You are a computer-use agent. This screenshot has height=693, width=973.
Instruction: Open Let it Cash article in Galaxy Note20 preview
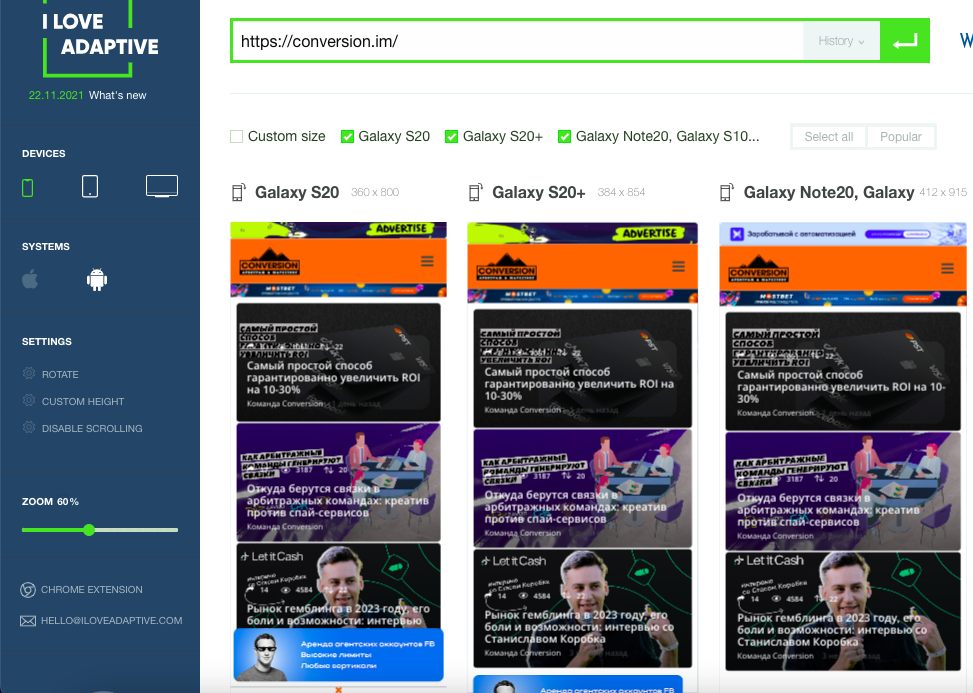[x=843, y=612]
